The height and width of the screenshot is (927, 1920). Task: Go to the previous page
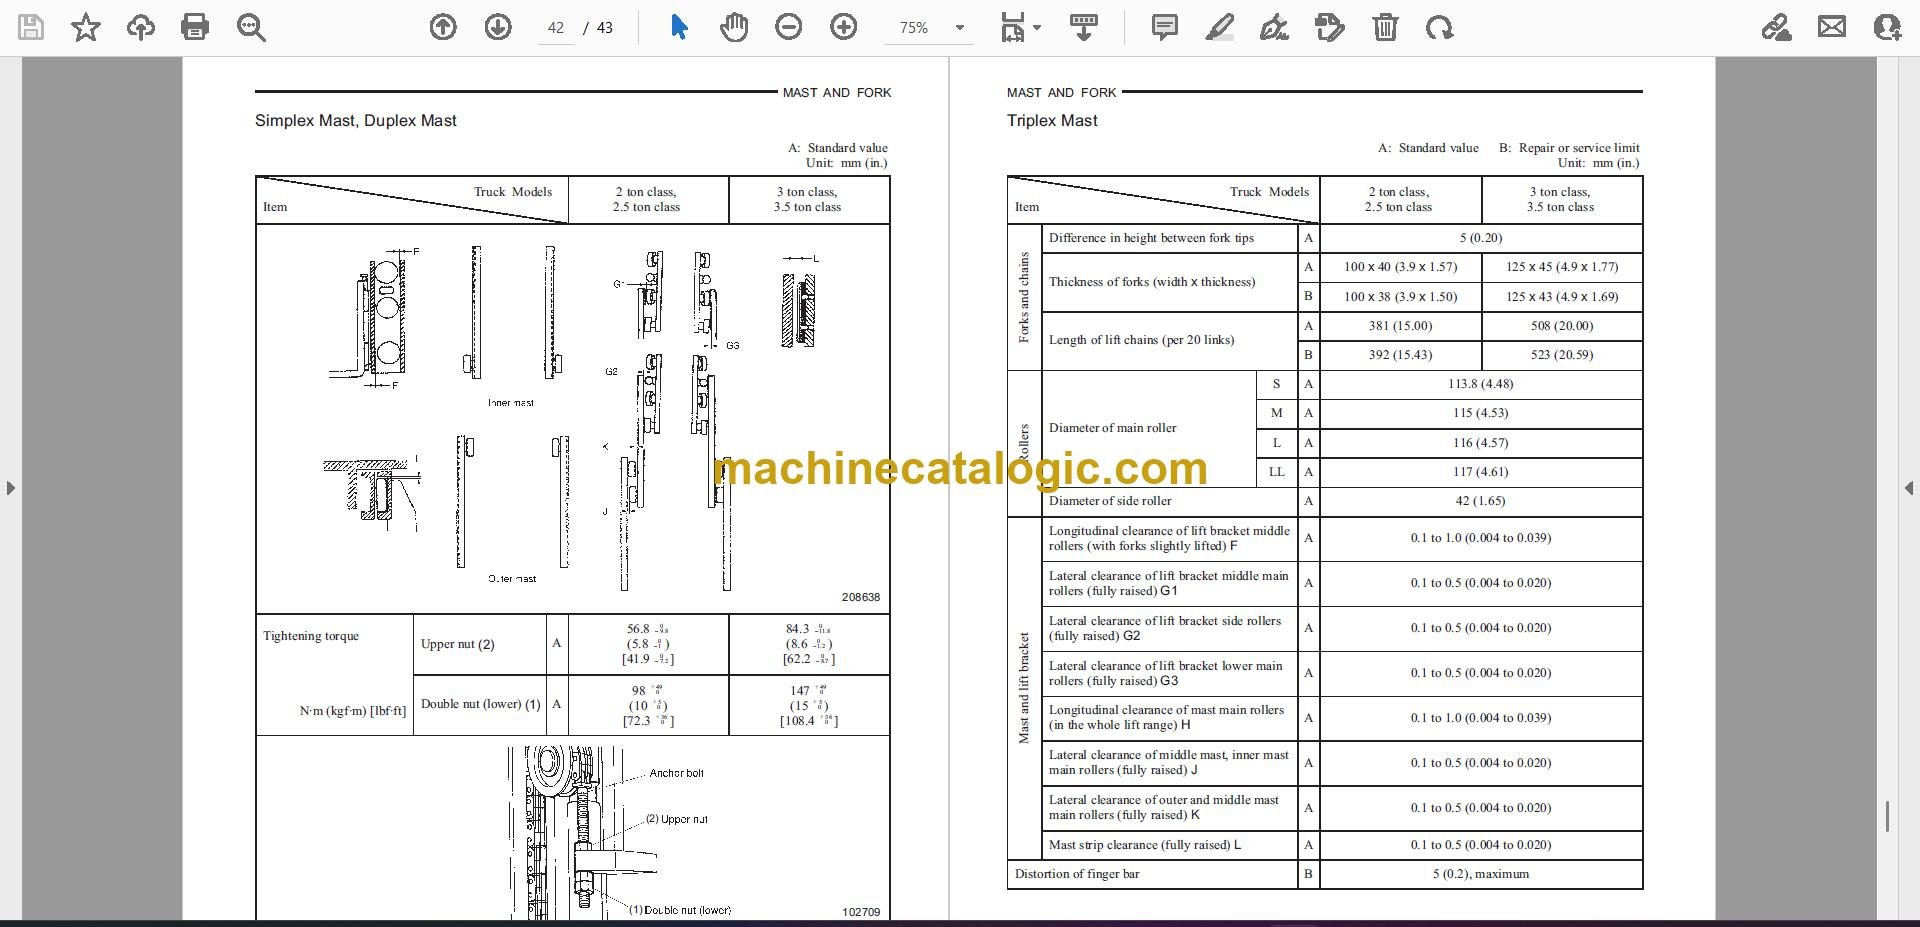pyautogui.click(x=443, y=28)
